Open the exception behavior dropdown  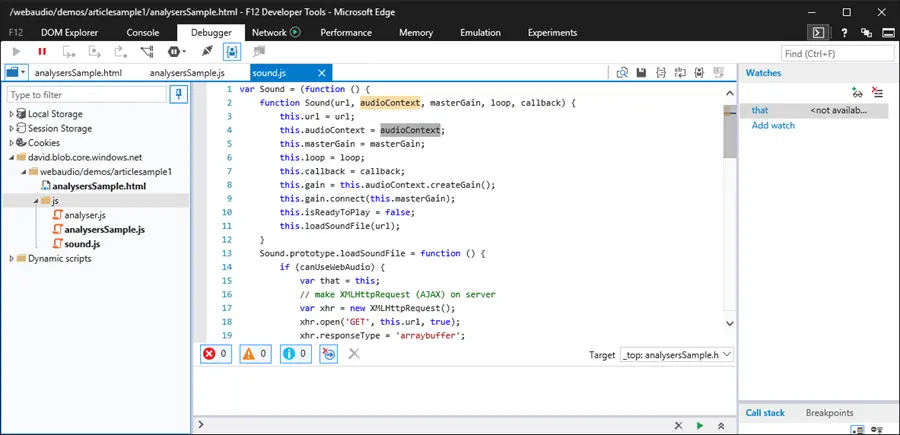coord(177,52)
